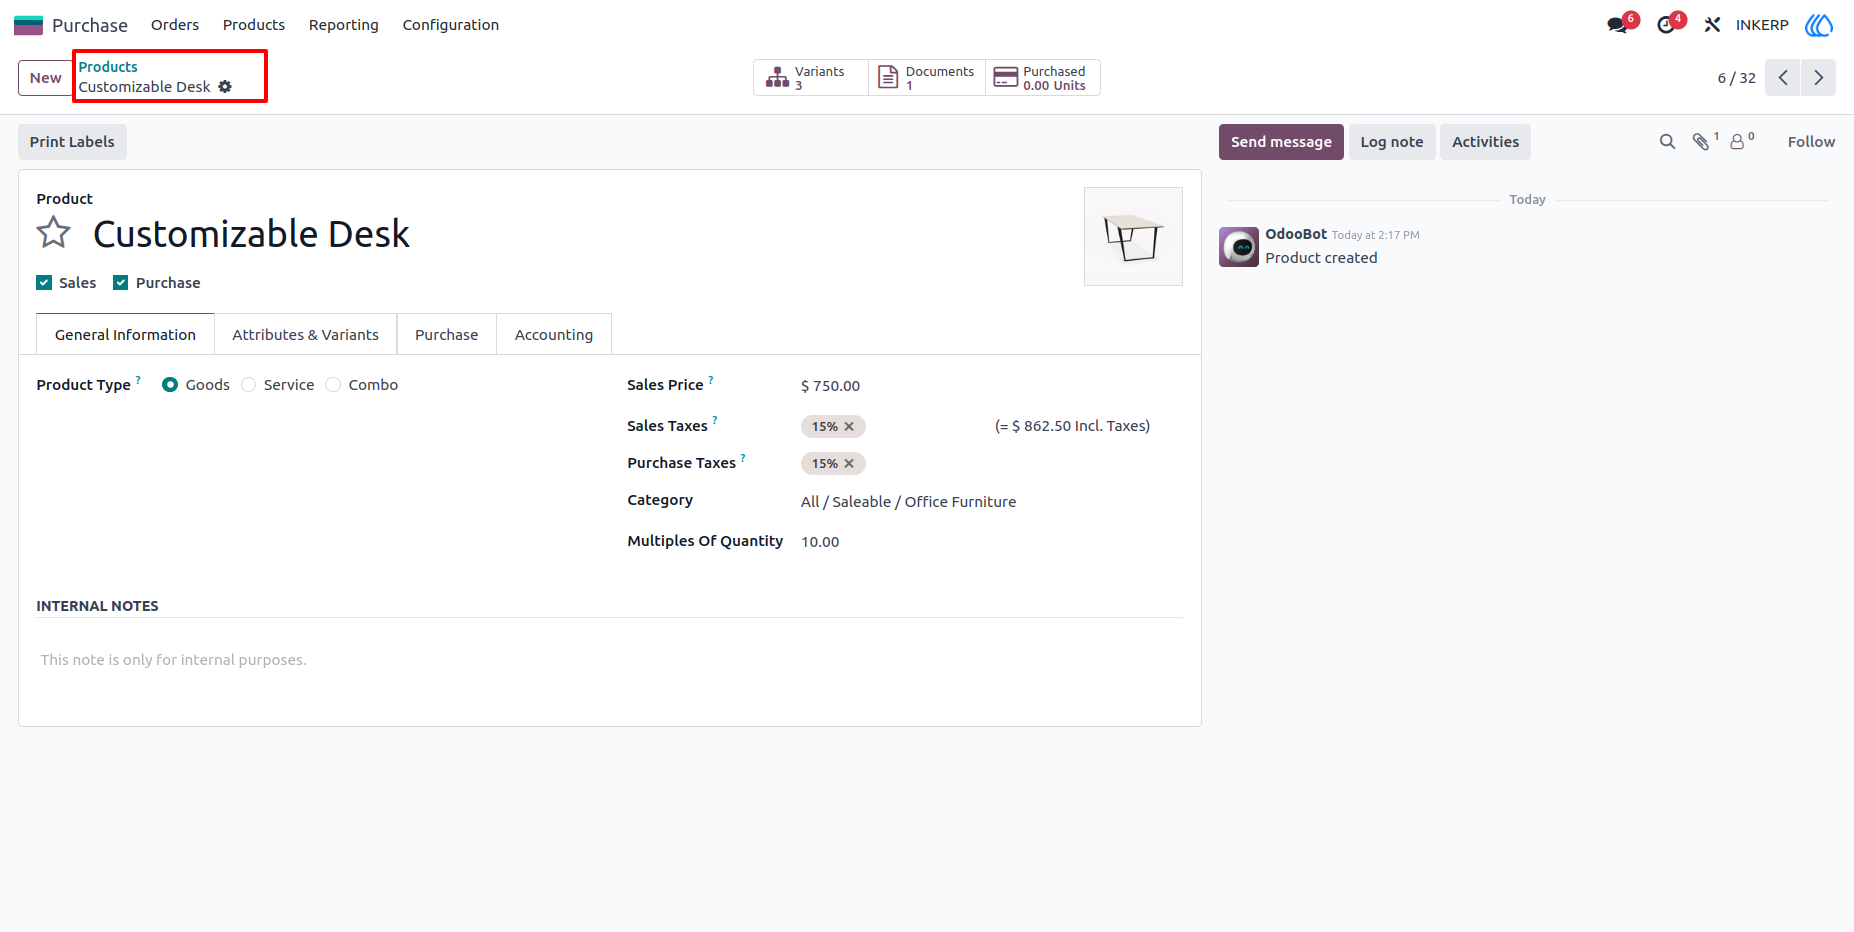Switch to the Purchase tab

(447, 335)
